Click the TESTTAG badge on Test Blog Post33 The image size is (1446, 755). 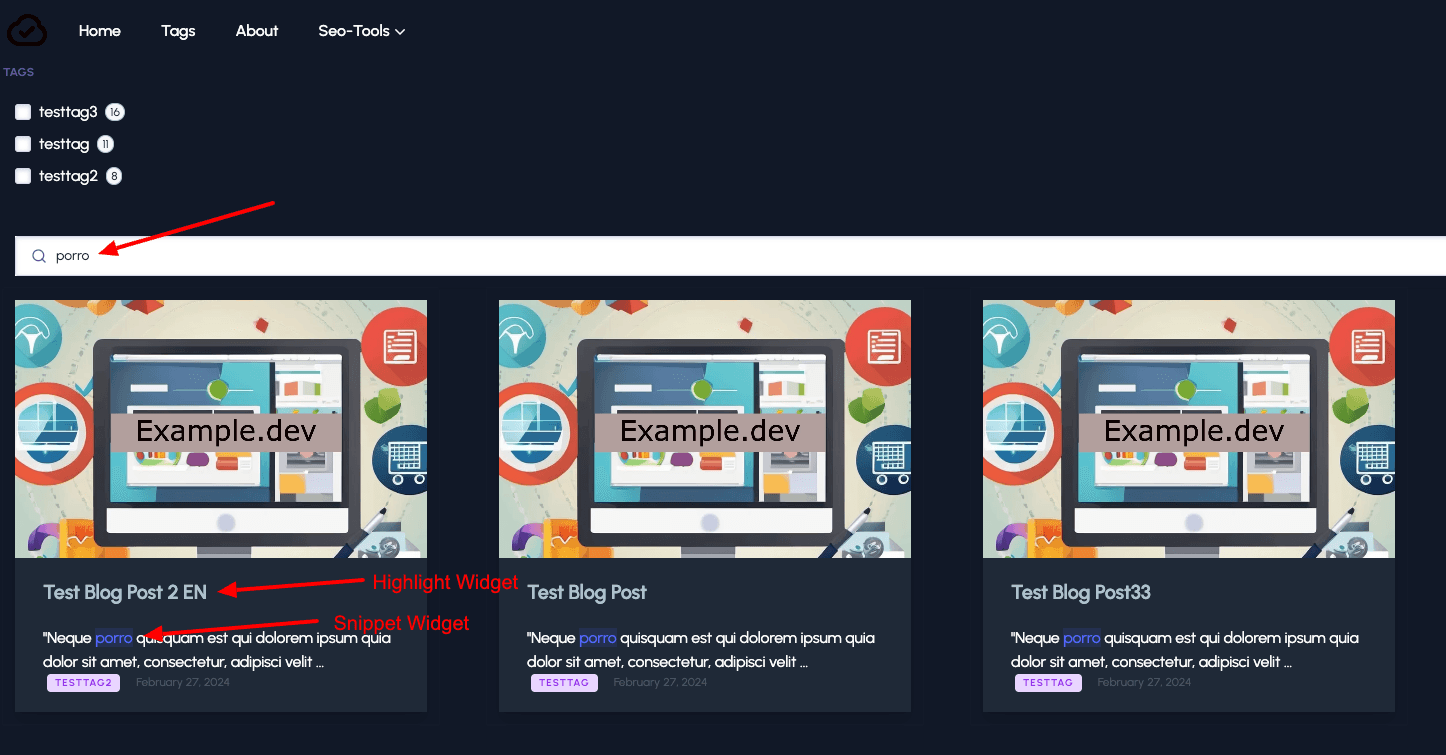pos(1048,683)
